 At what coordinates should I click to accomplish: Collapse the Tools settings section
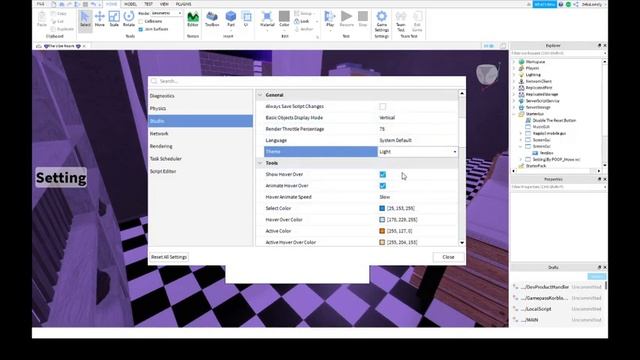(260, 163)
